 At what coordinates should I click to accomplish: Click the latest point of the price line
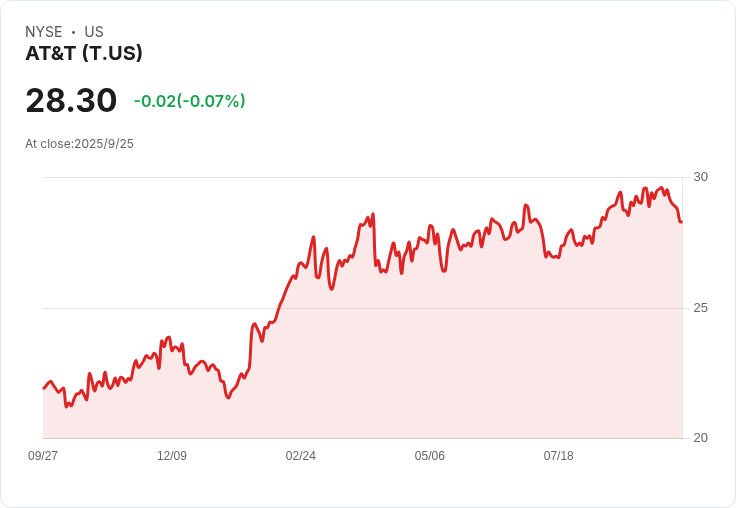pos(681,222)
